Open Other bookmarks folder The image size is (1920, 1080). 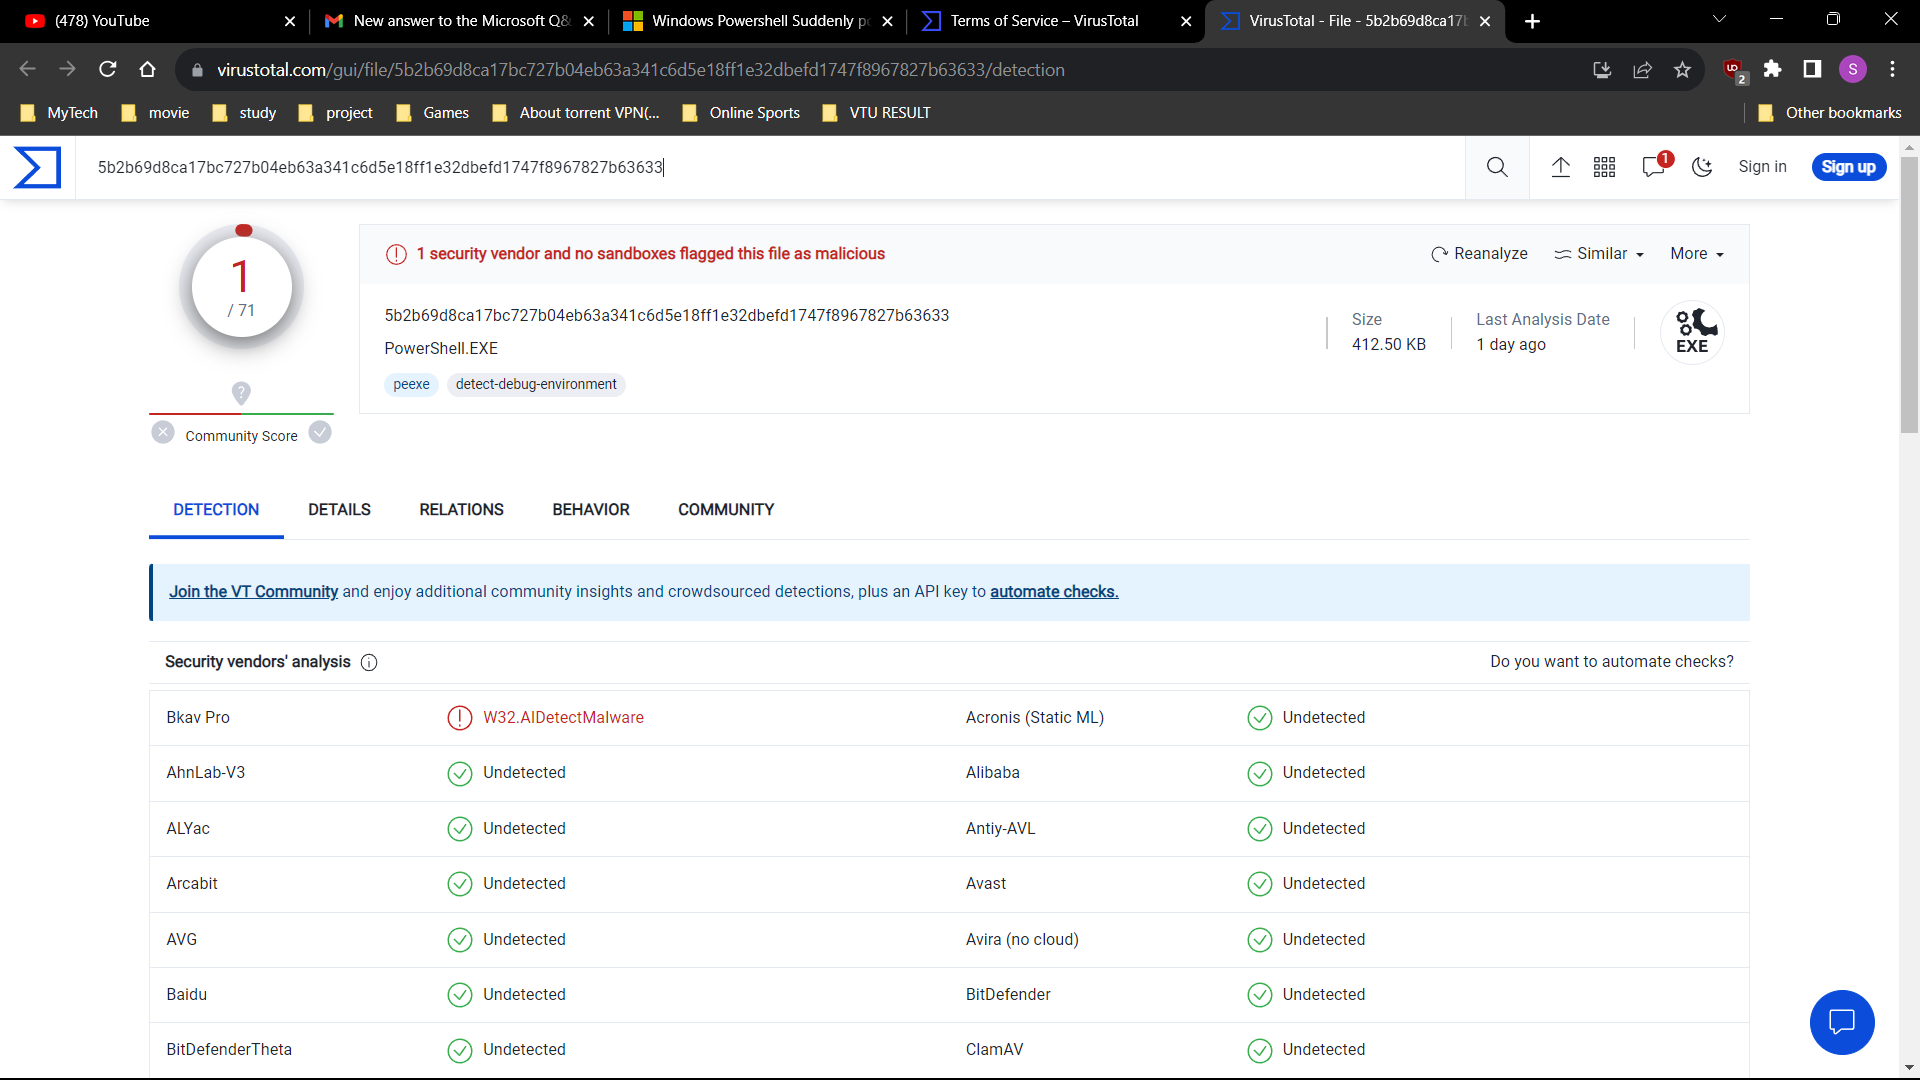(1830, 113)
